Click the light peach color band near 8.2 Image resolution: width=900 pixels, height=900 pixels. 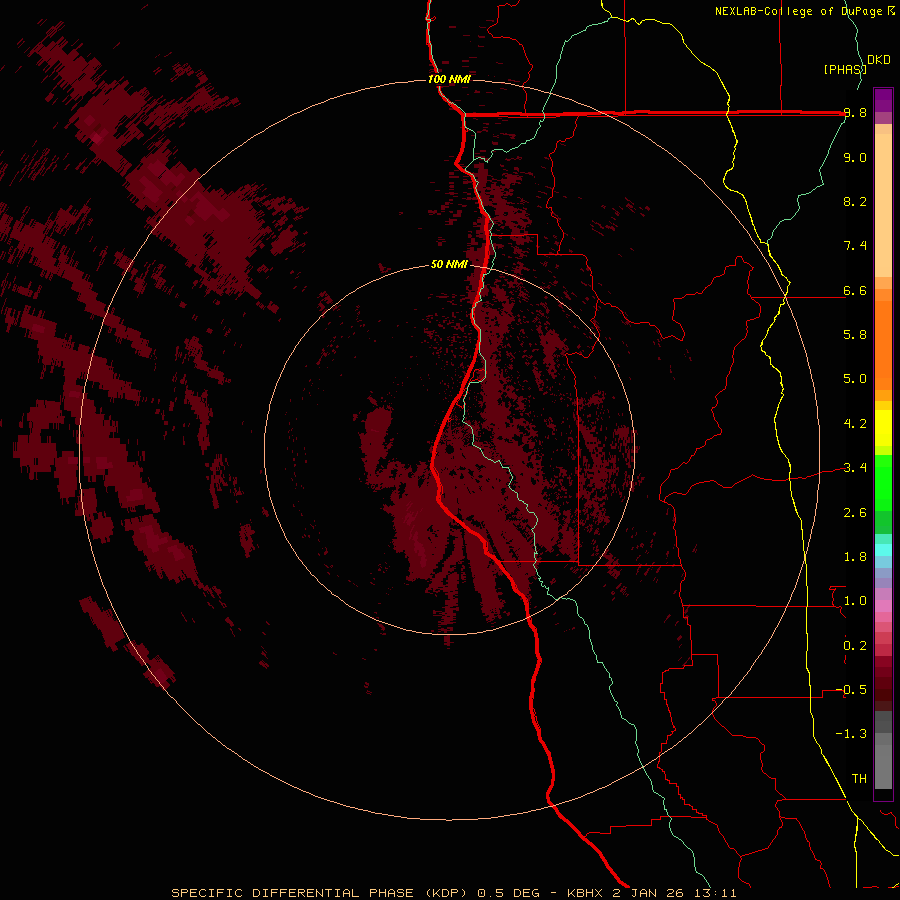883,207
